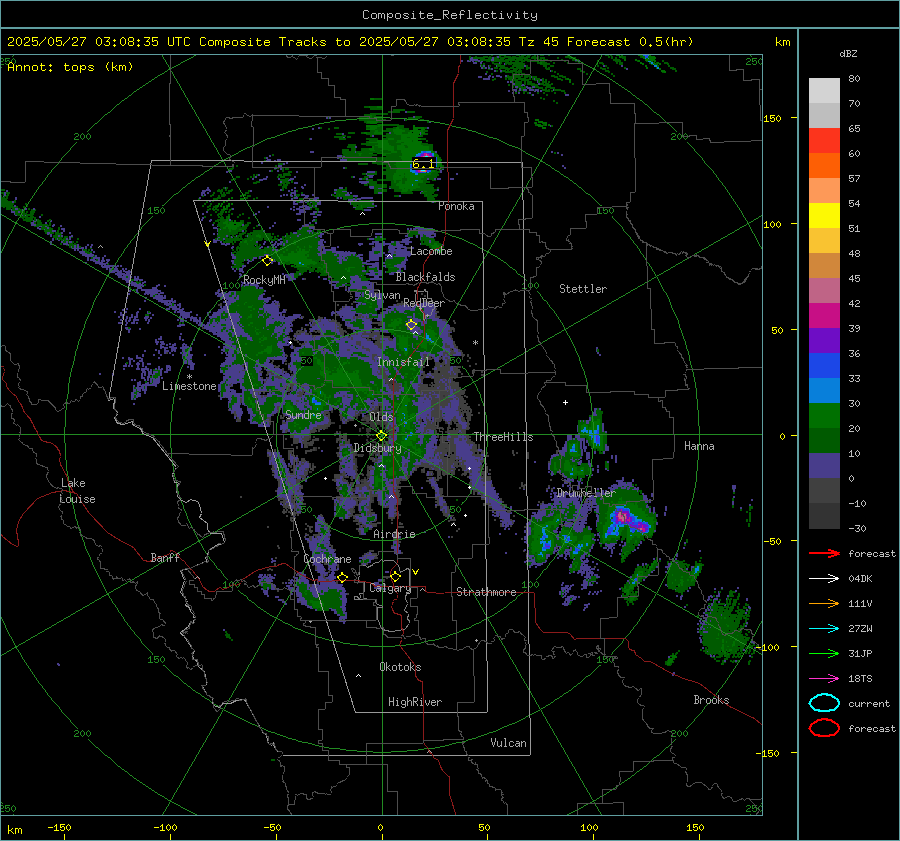Click the orange 111V arrow in legend
Screen dimensions: 900x841
pos(824,603)
